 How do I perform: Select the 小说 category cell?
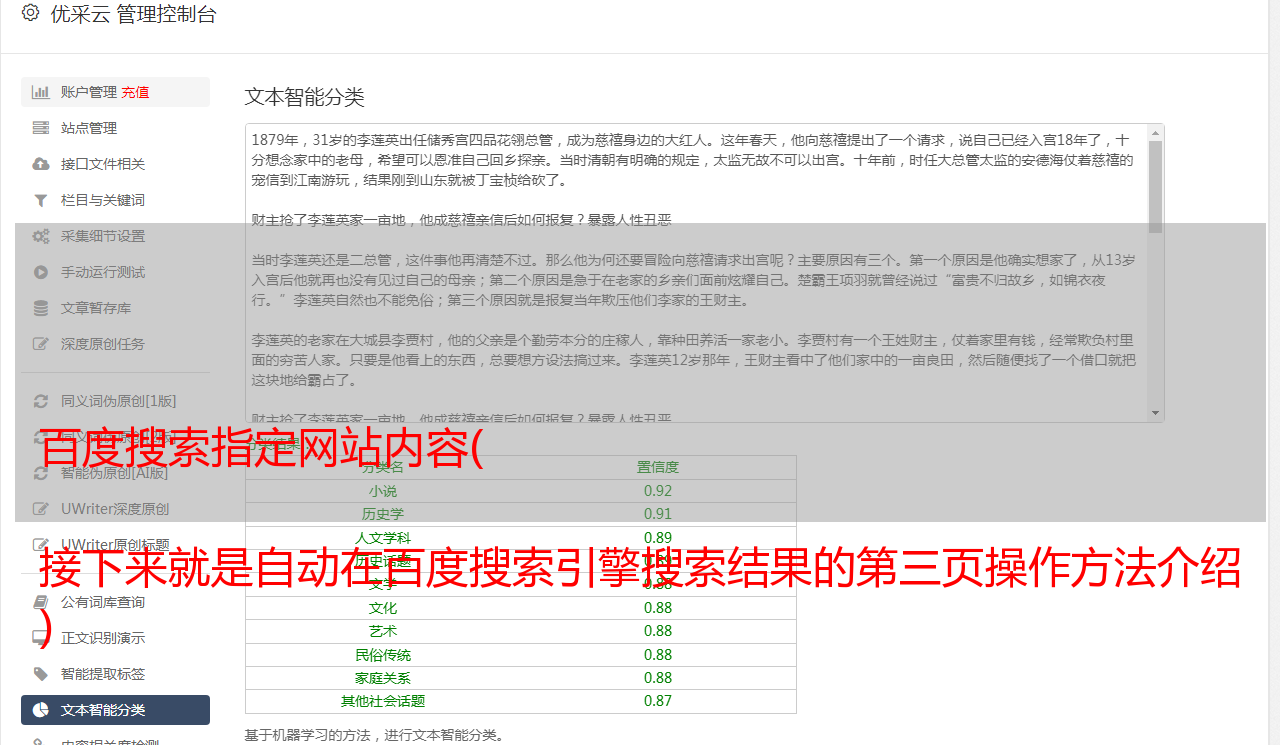point(383,491)
